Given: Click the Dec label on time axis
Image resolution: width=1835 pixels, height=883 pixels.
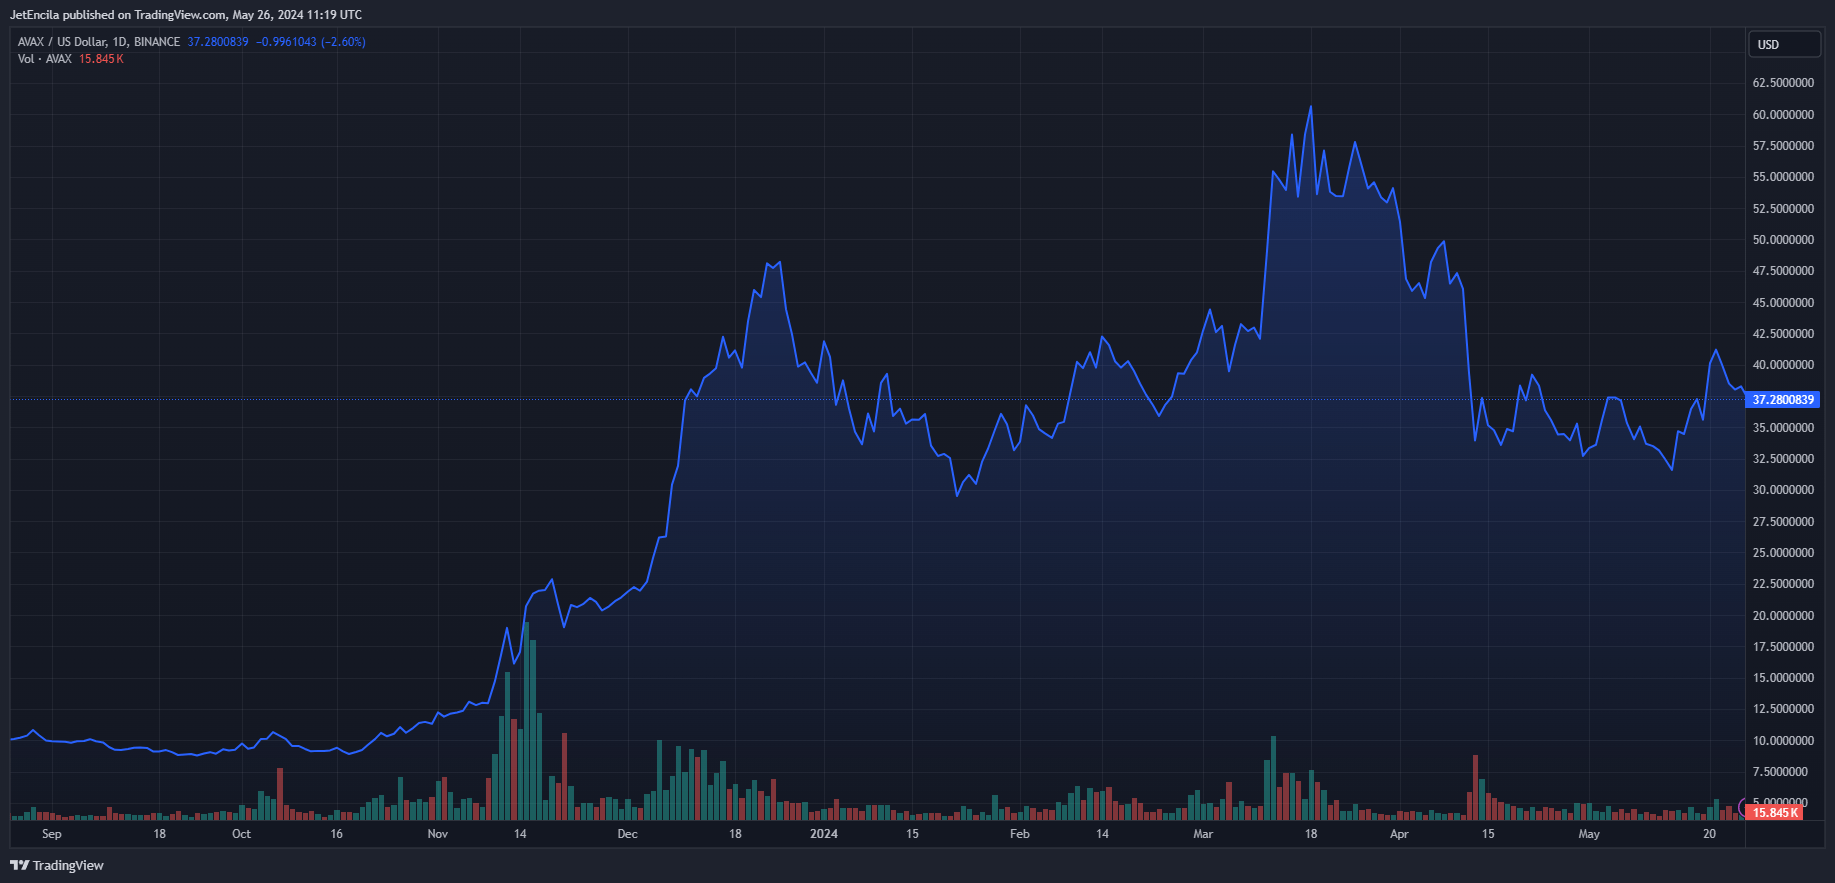Looking at the screenshot, I should [628, 834].
